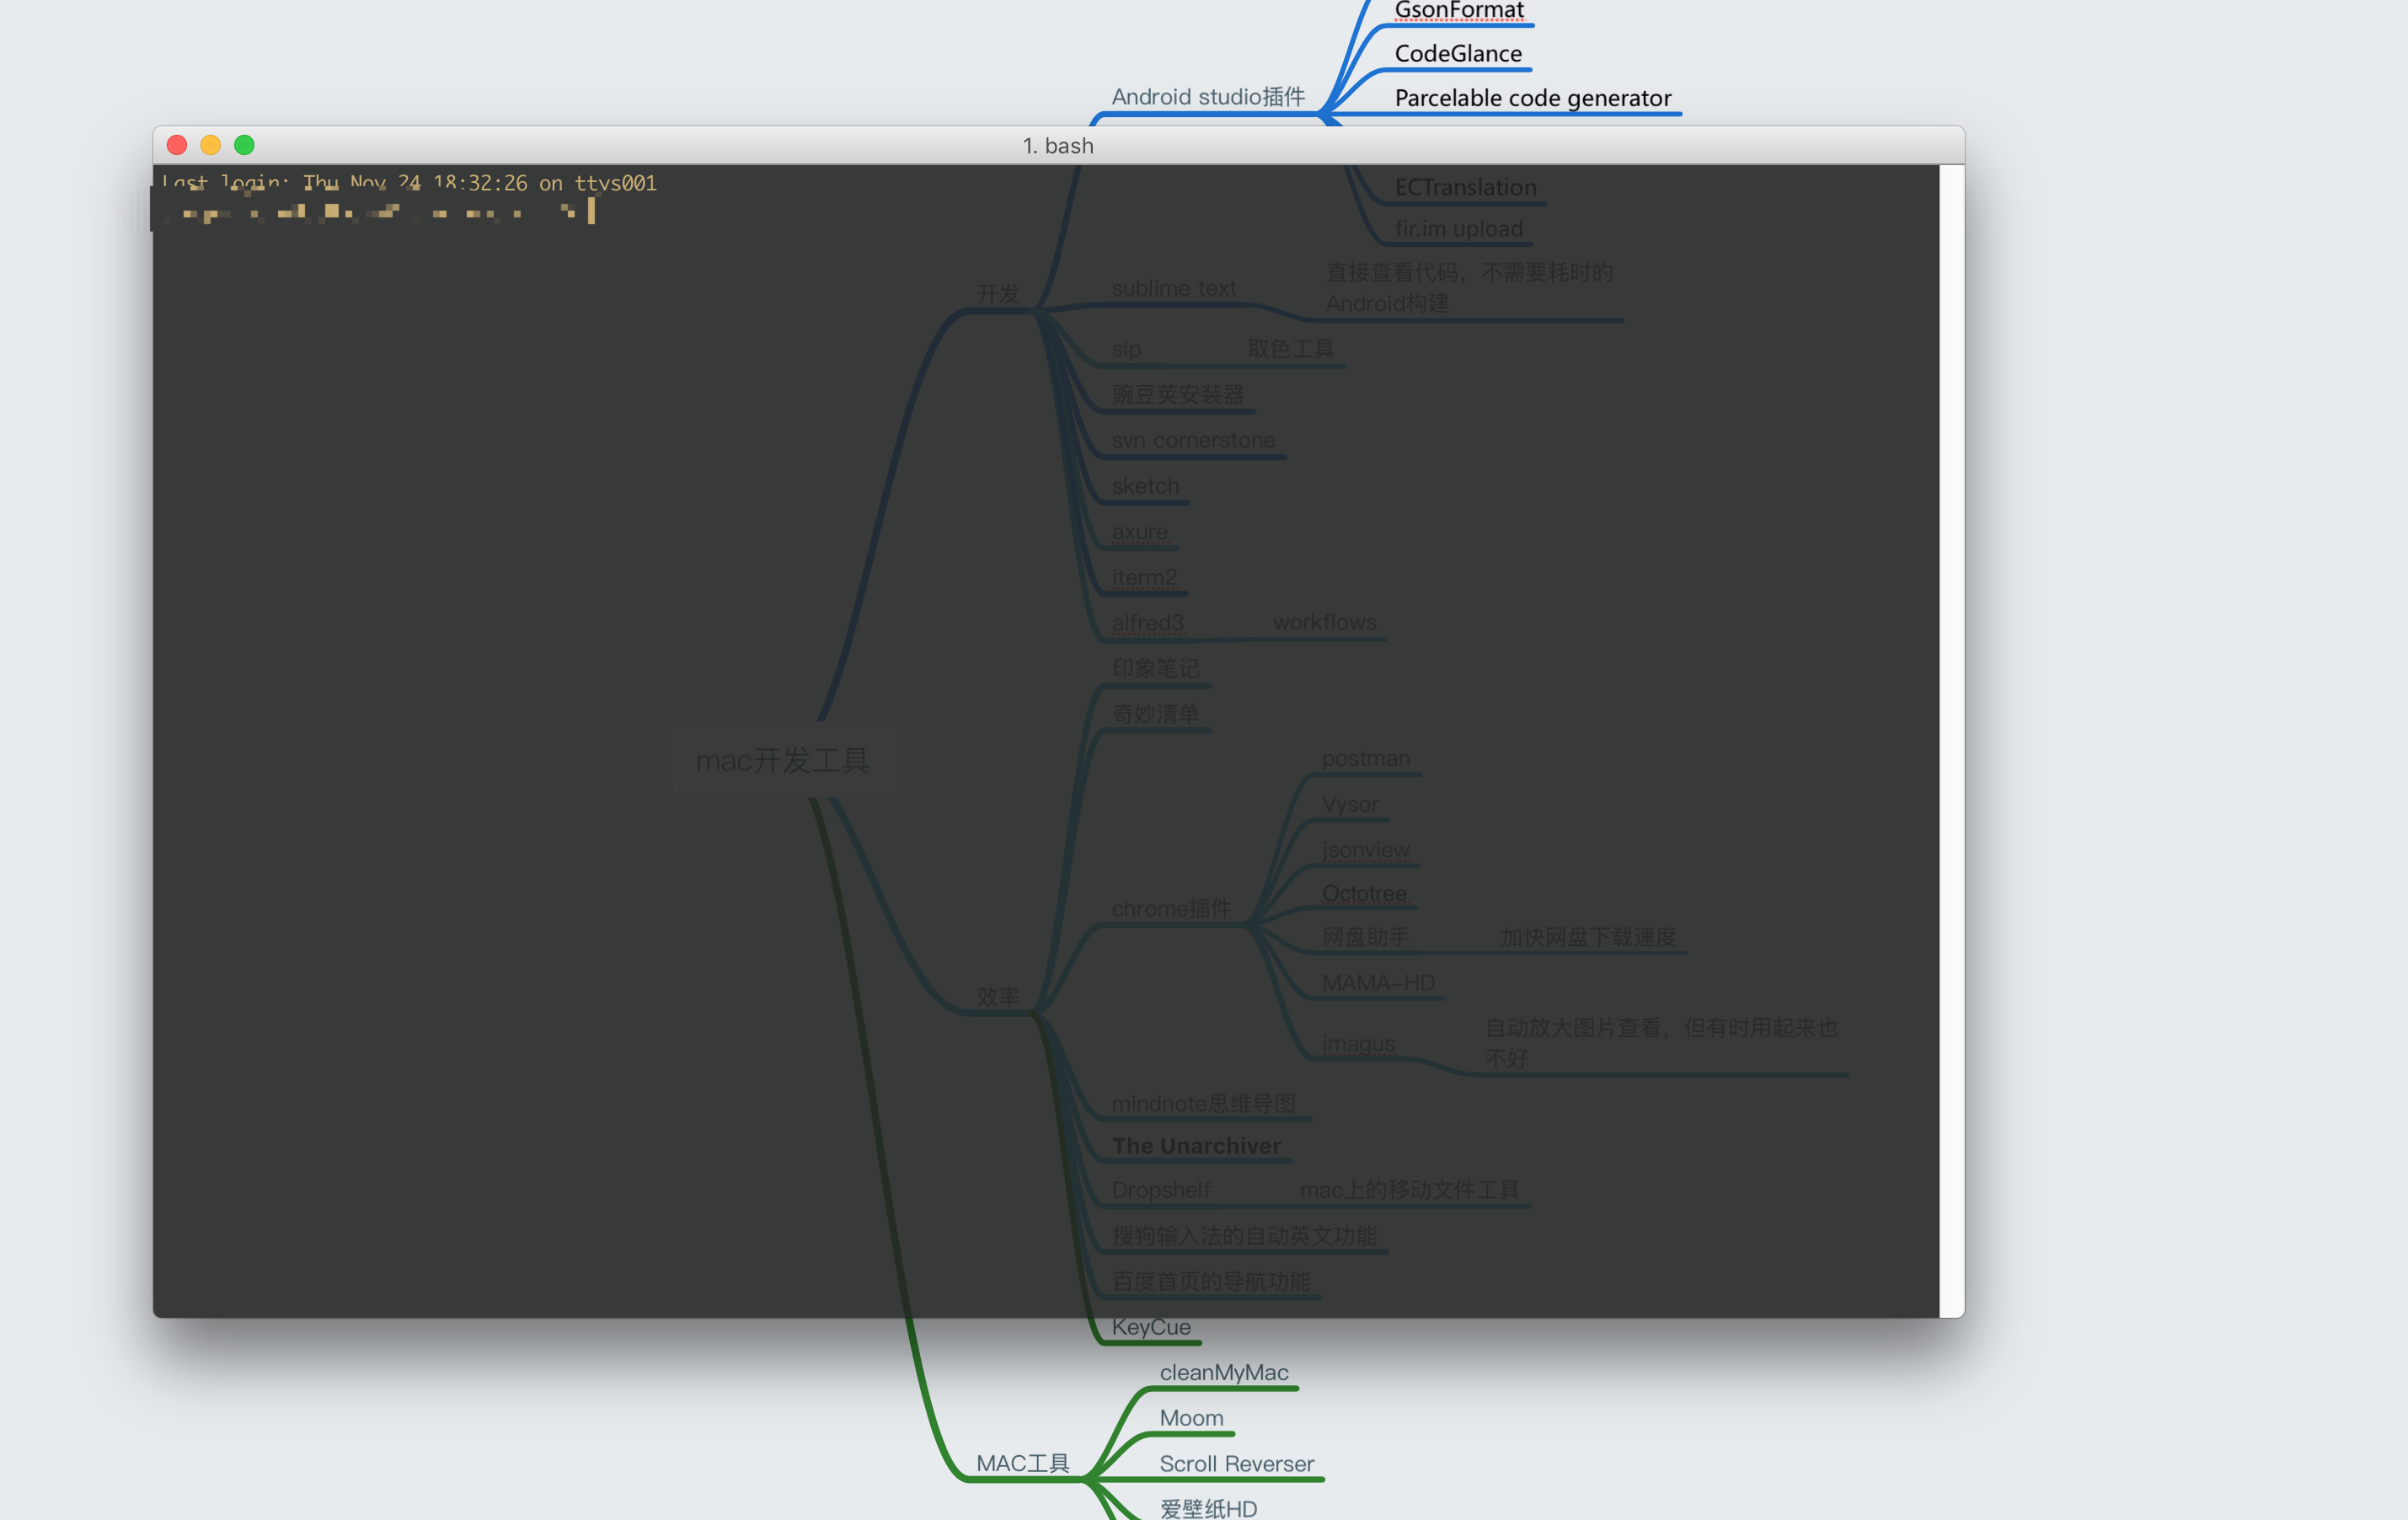Screen dimensions: 2408x1520
Task: Close the bash terminal window
Action: tap(177, 145)
